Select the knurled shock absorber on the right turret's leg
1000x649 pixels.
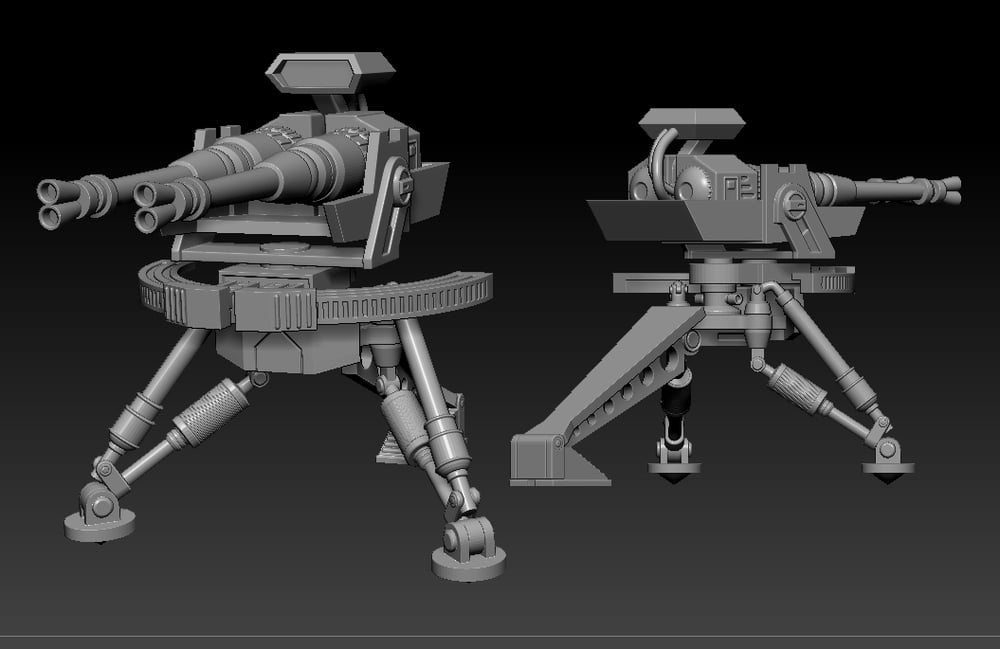797,388
